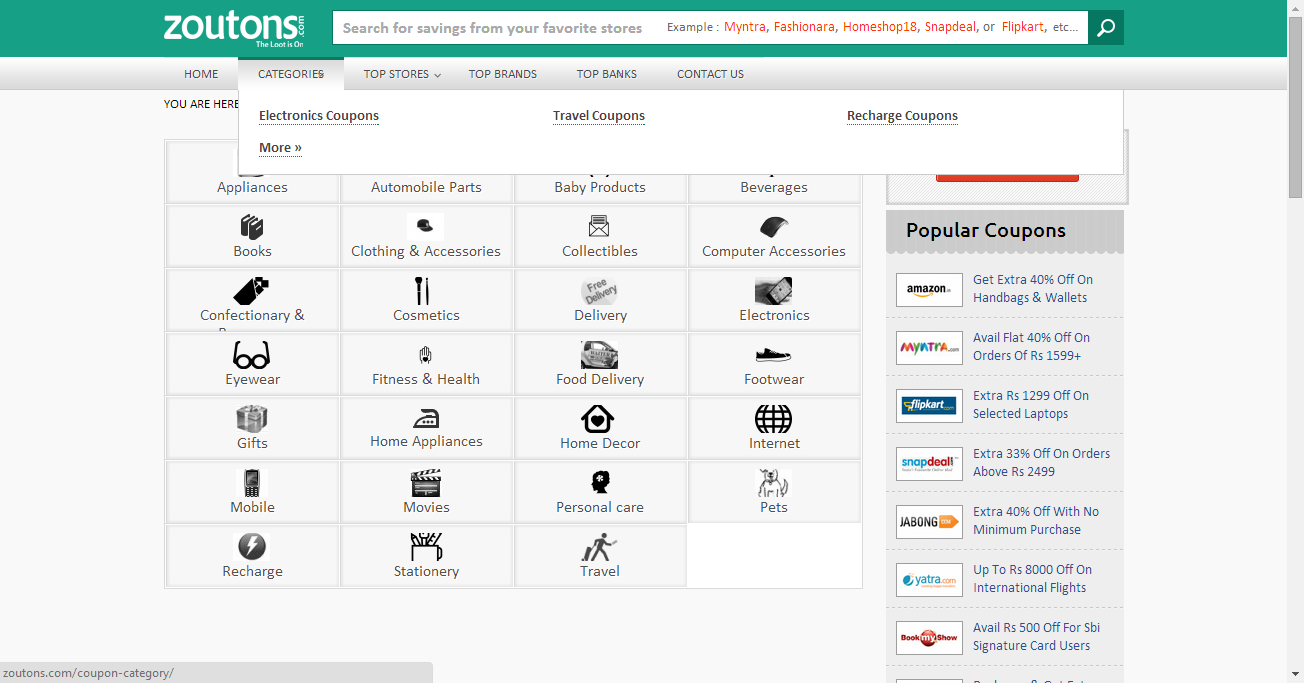Click the Snapdeal logo thumbnail

coord(929,464)
